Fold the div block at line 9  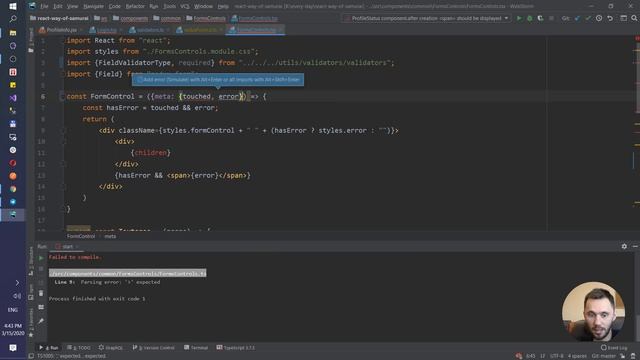(64, 131)
